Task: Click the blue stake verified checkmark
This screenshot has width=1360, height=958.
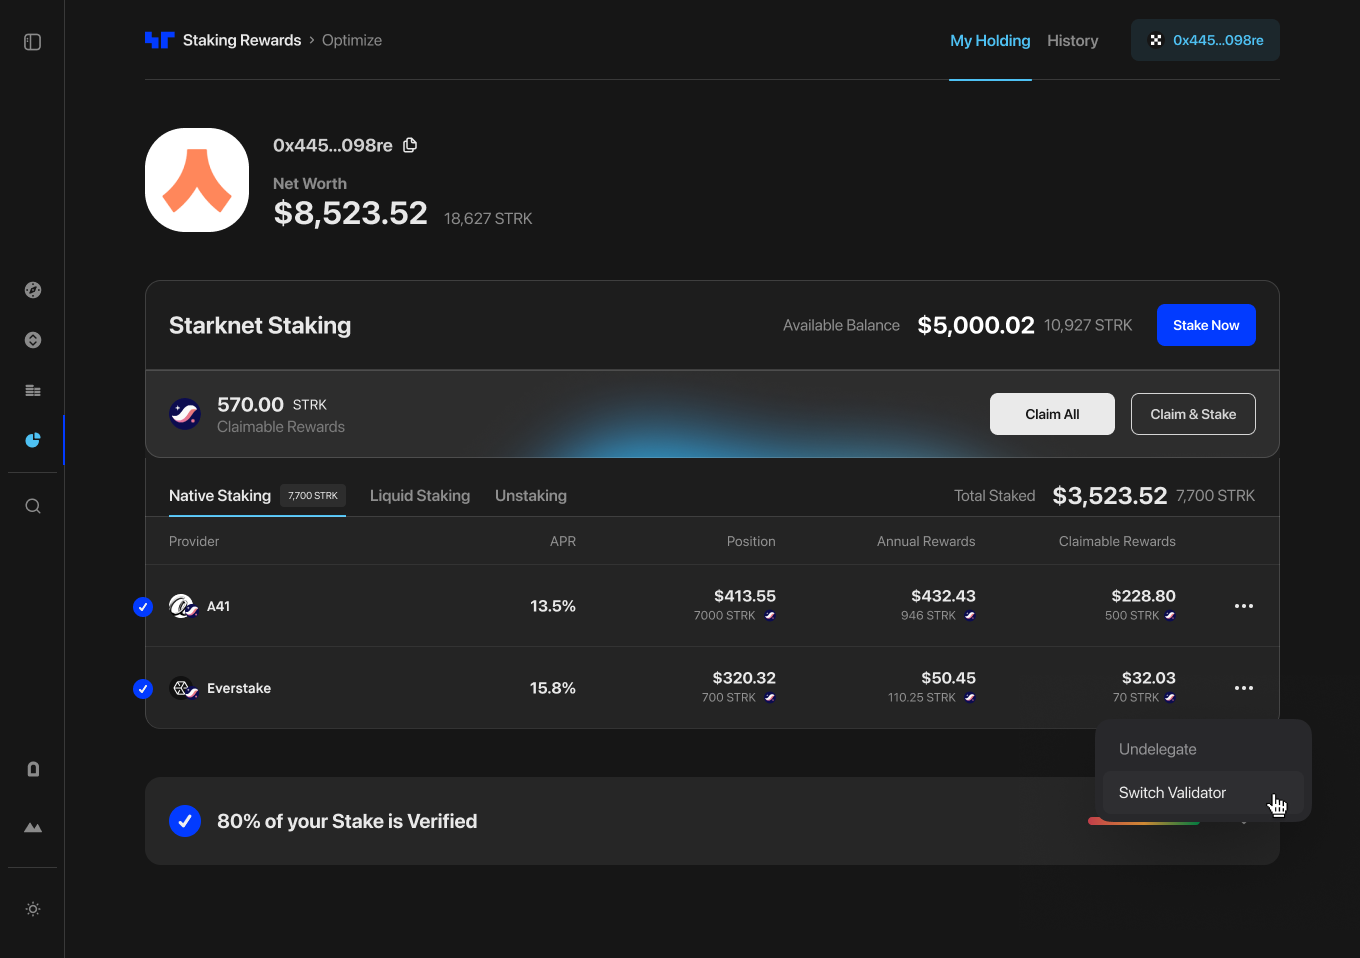Action: point(185,821)
